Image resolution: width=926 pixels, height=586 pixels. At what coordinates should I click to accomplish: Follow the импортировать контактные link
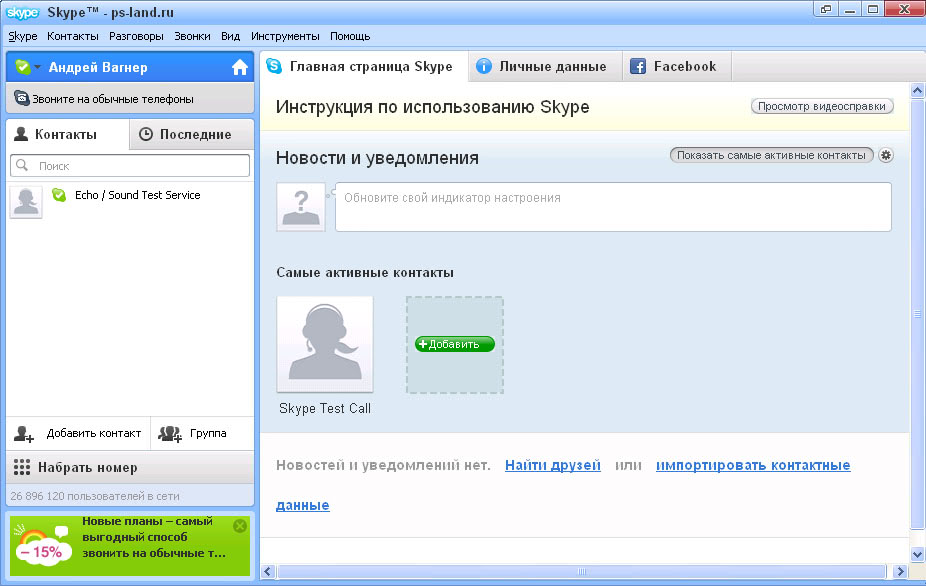pyautogui.click(x=753, y=465)
